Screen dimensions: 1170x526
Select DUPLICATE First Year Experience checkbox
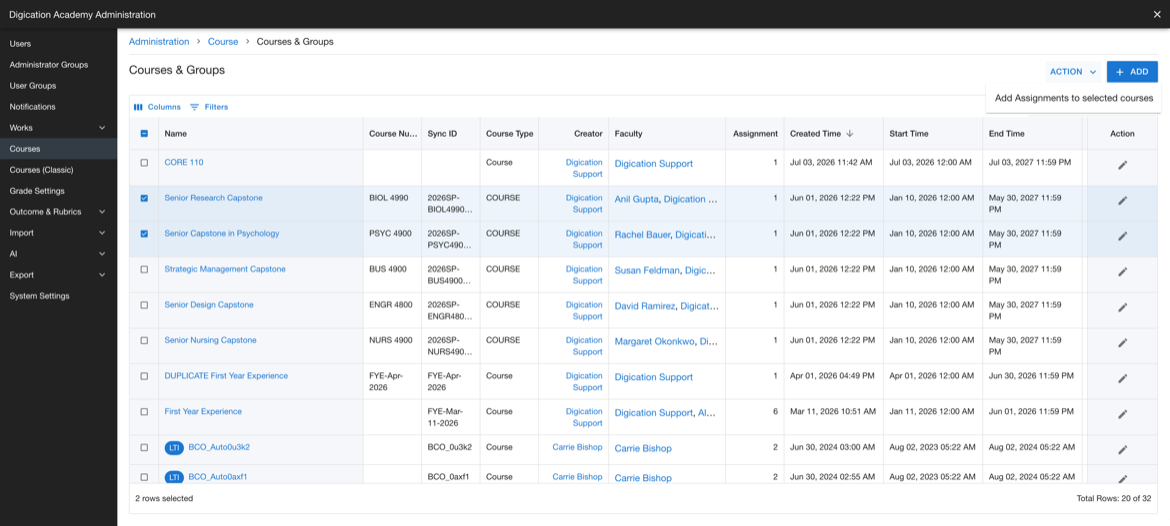144,376
